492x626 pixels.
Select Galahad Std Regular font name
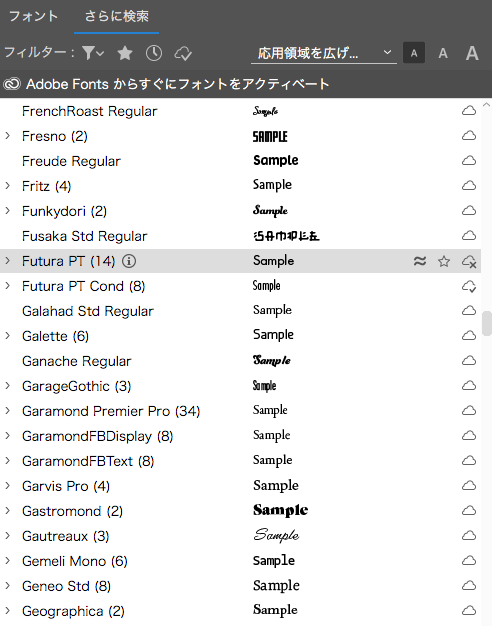click(88, 311)
